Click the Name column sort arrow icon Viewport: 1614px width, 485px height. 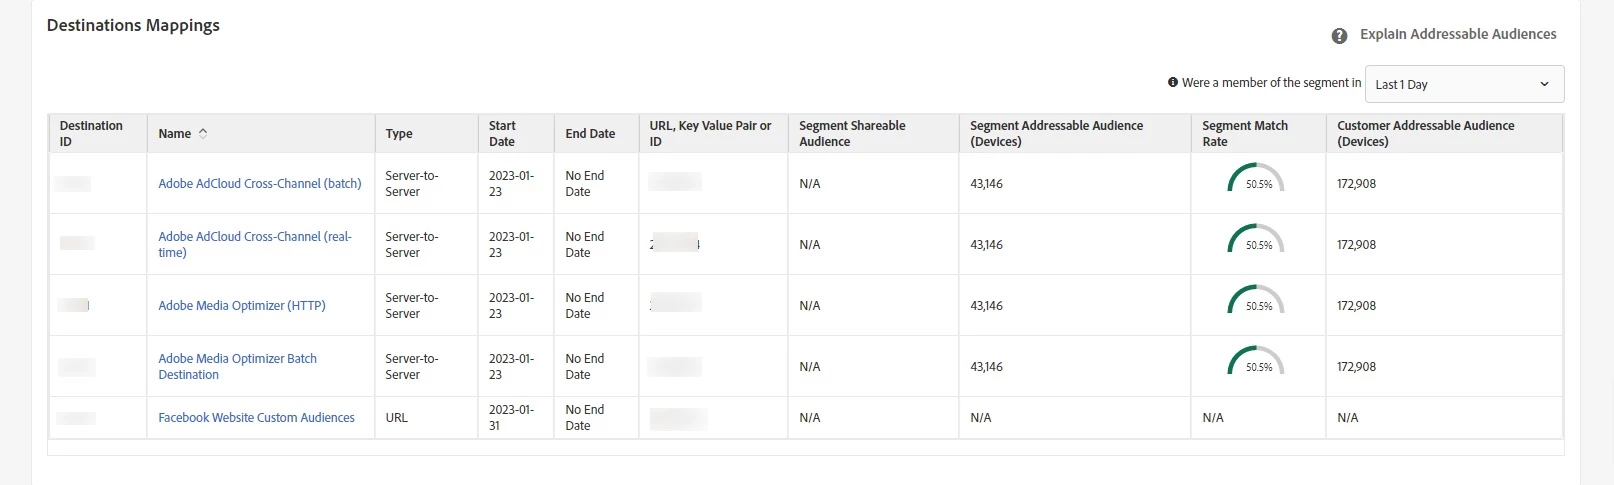[203, 133]
